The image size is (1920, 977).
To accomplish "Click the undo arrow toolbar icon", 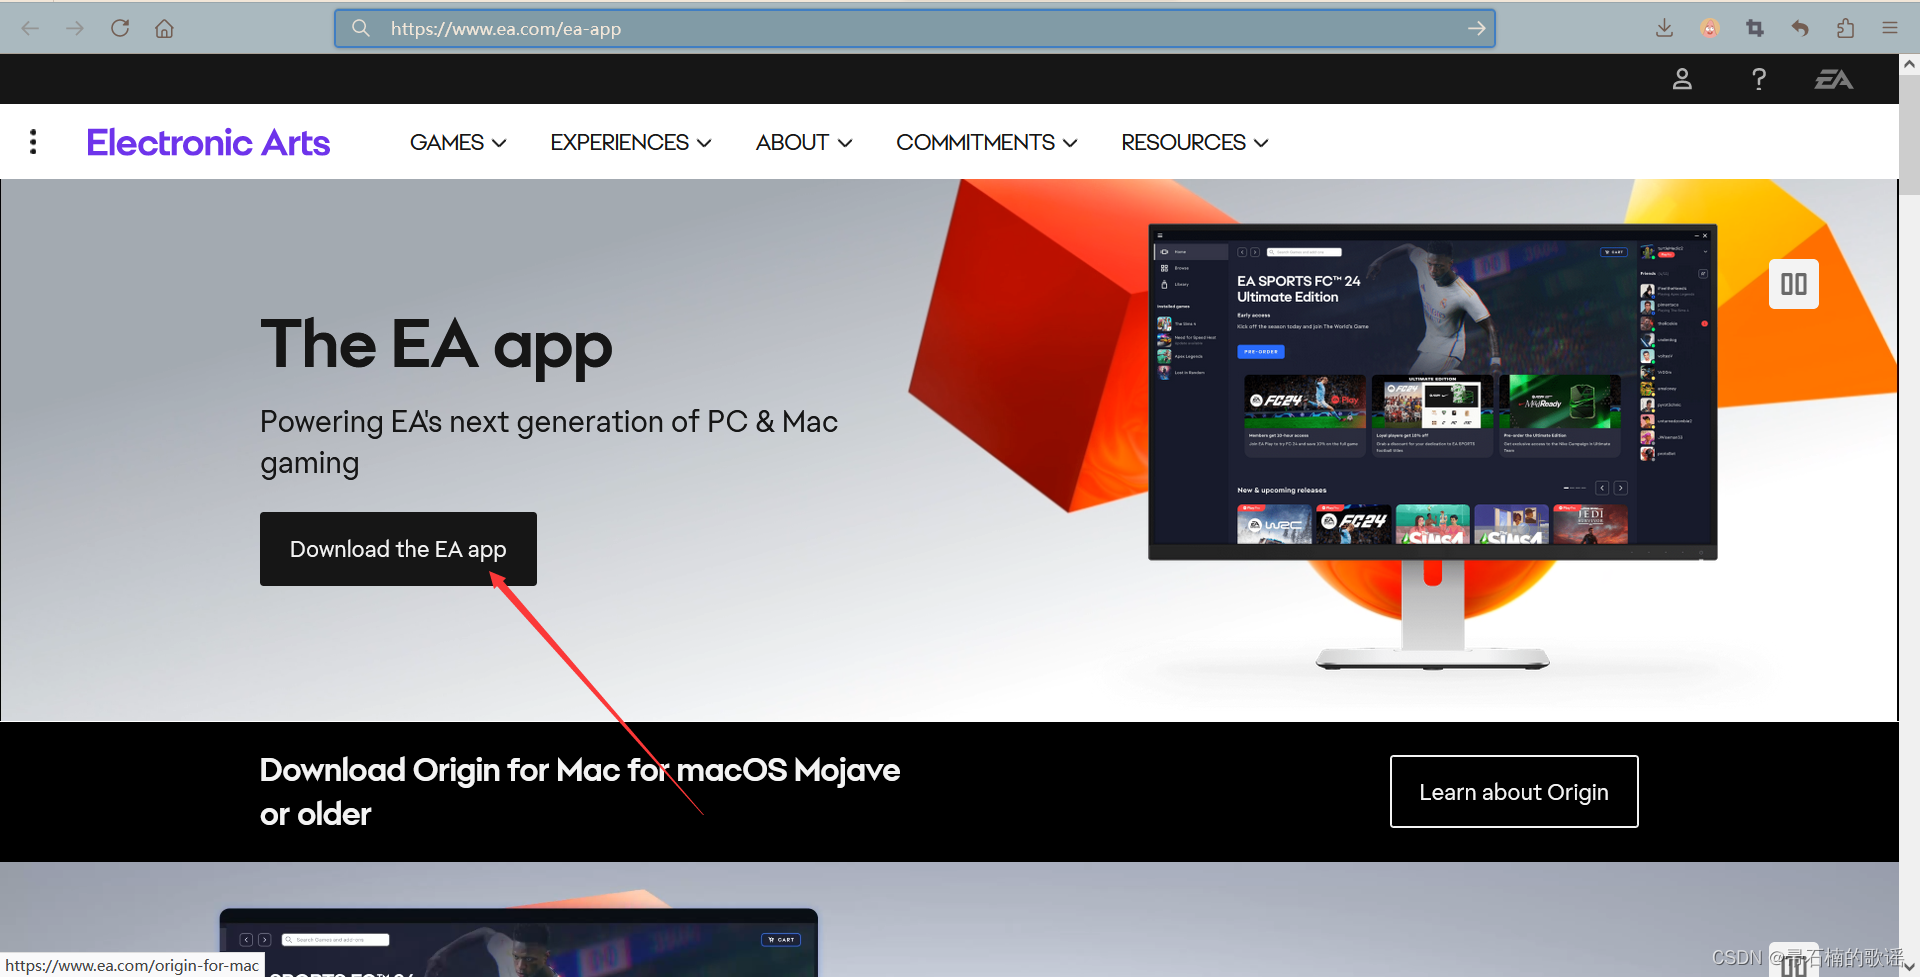I will (x=1800, y=28).
